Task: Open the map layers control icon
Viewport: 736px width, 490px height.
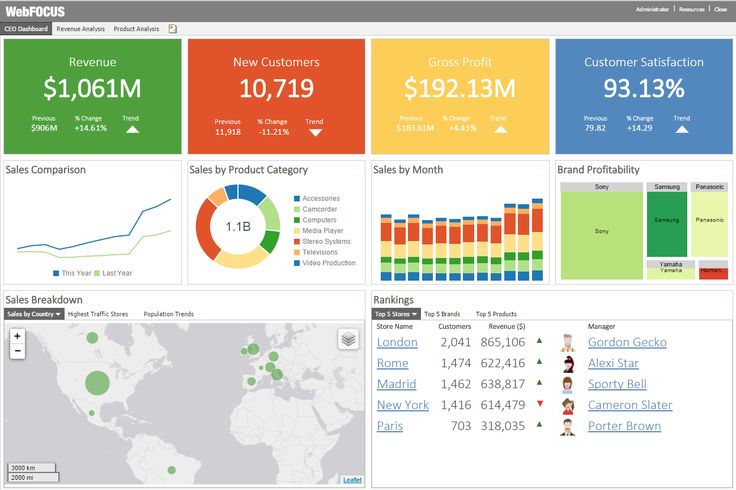Action: 348,339
